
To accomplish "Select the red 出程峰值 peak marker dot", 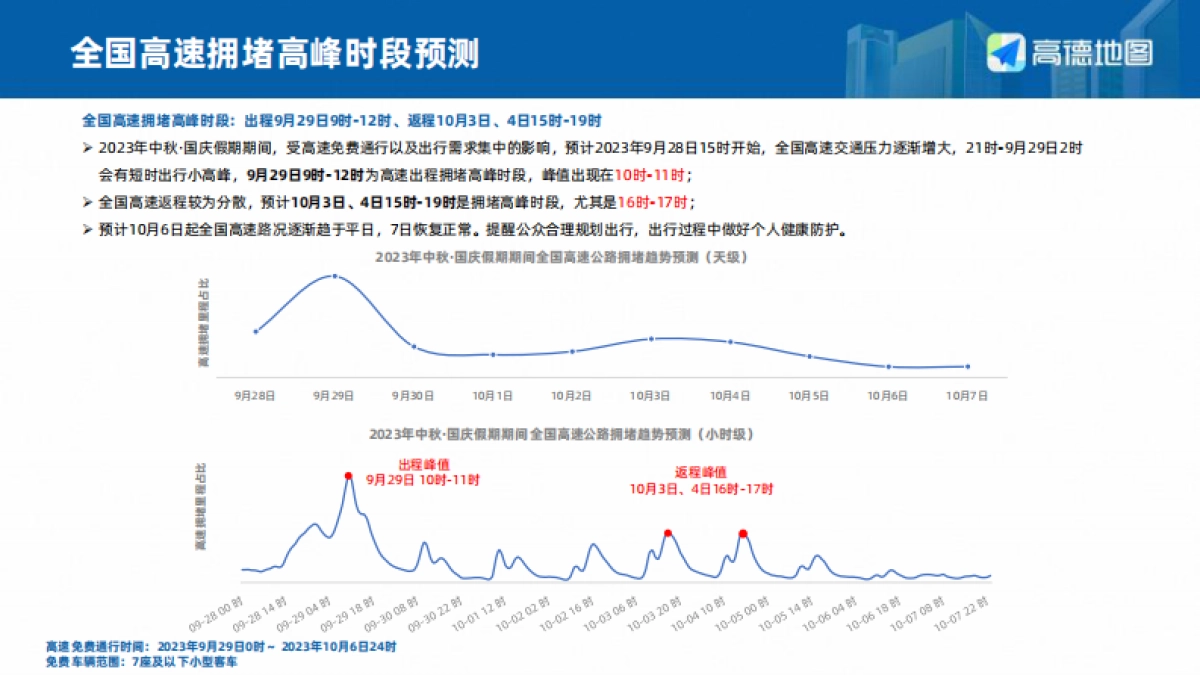I will coord(348,474).
